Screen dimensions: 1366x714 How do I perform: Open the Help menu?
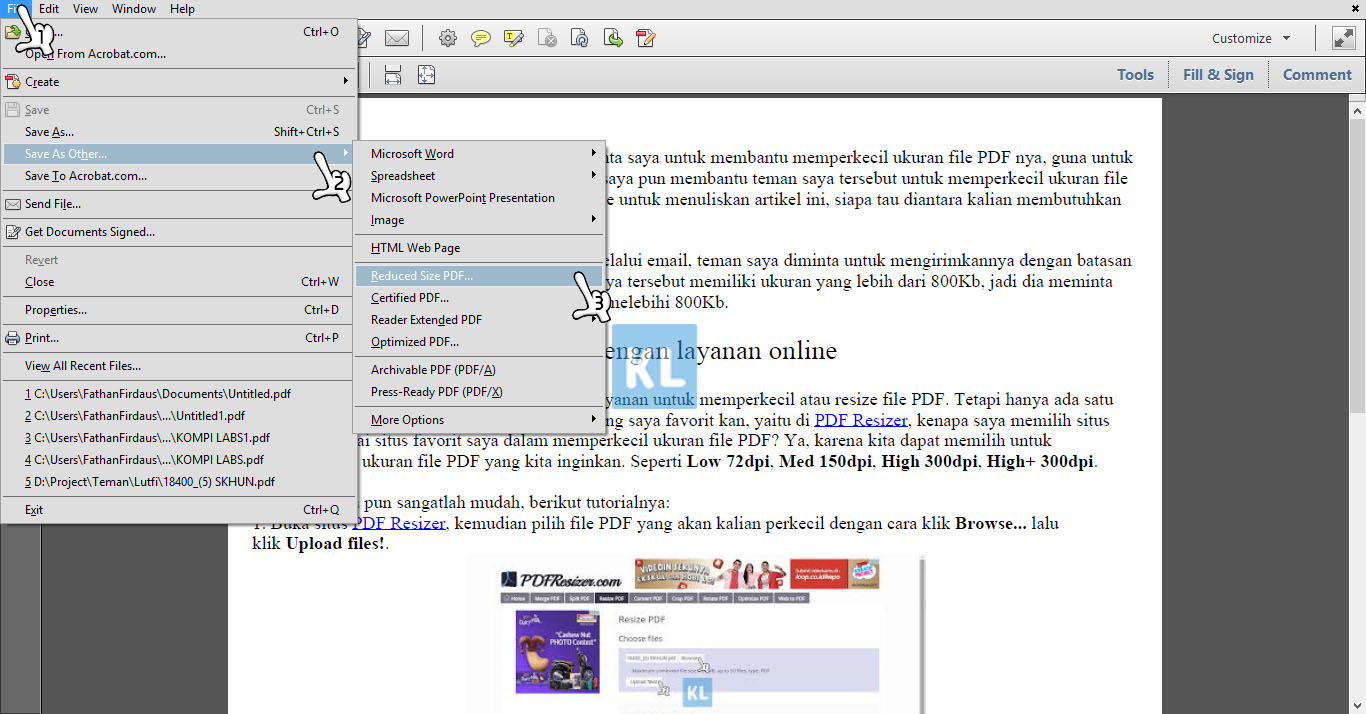182,9
